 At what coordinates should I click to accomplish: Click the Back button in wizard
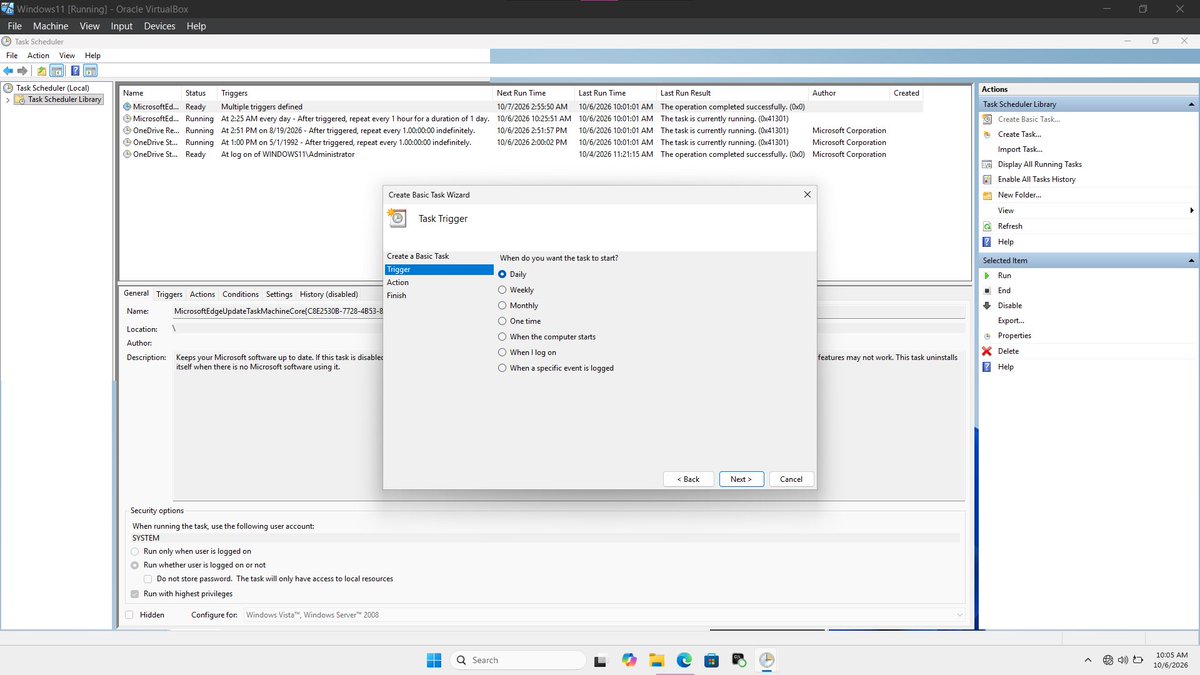(x=688, y=479)
